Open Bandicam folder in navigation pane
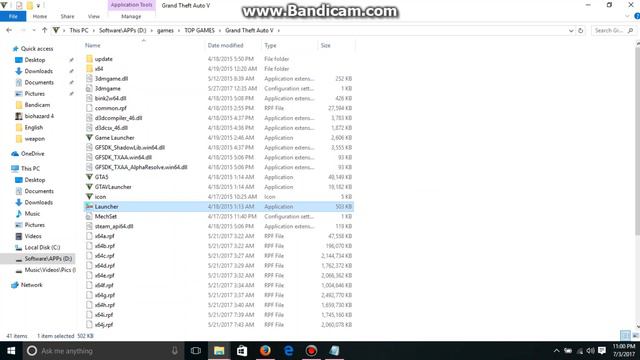Screen dimensions: 640x360 [x=37, y=105]
